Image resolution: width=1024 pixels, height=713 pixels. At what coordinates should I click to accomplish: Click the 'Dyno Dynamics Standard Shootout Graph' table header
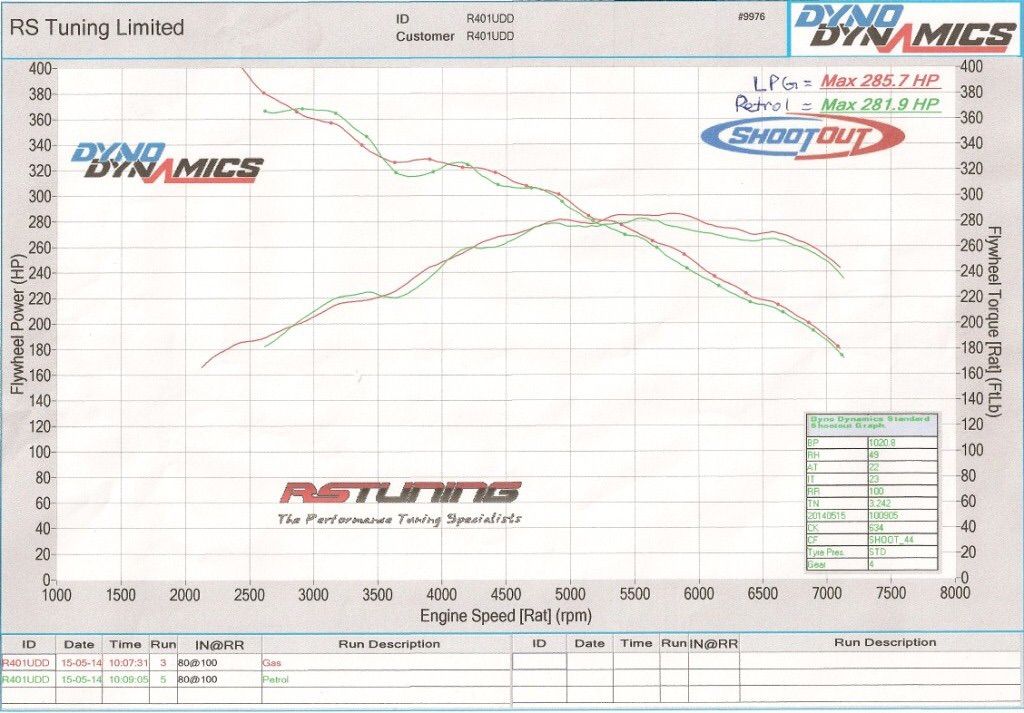(872, 425)
